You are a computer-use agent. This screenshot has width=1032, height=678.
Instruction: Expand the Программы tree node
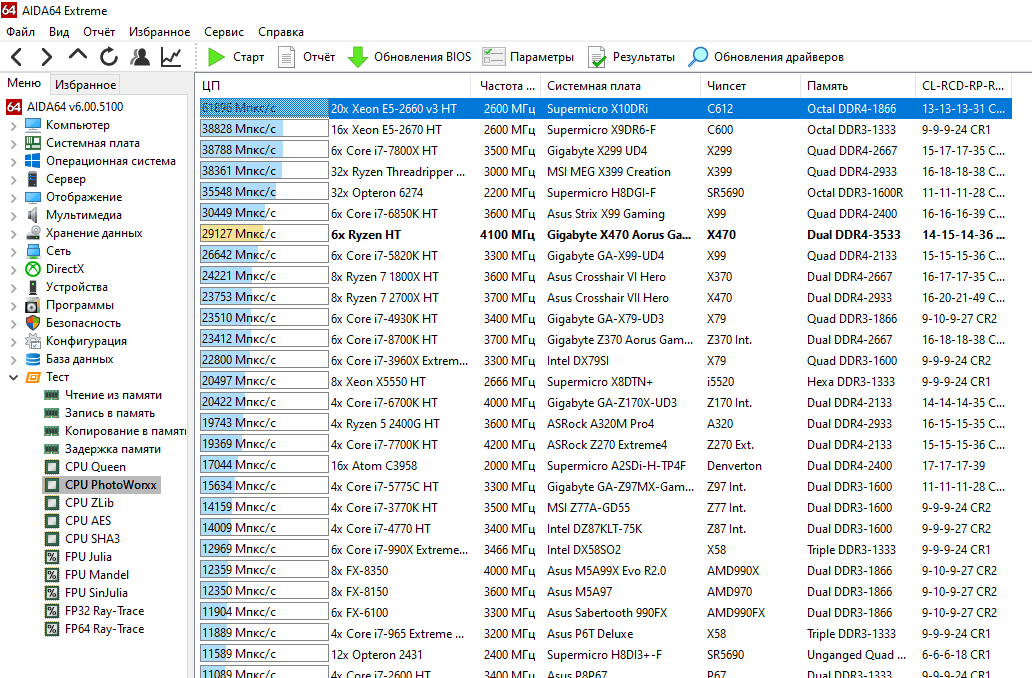tap(13, 305)
